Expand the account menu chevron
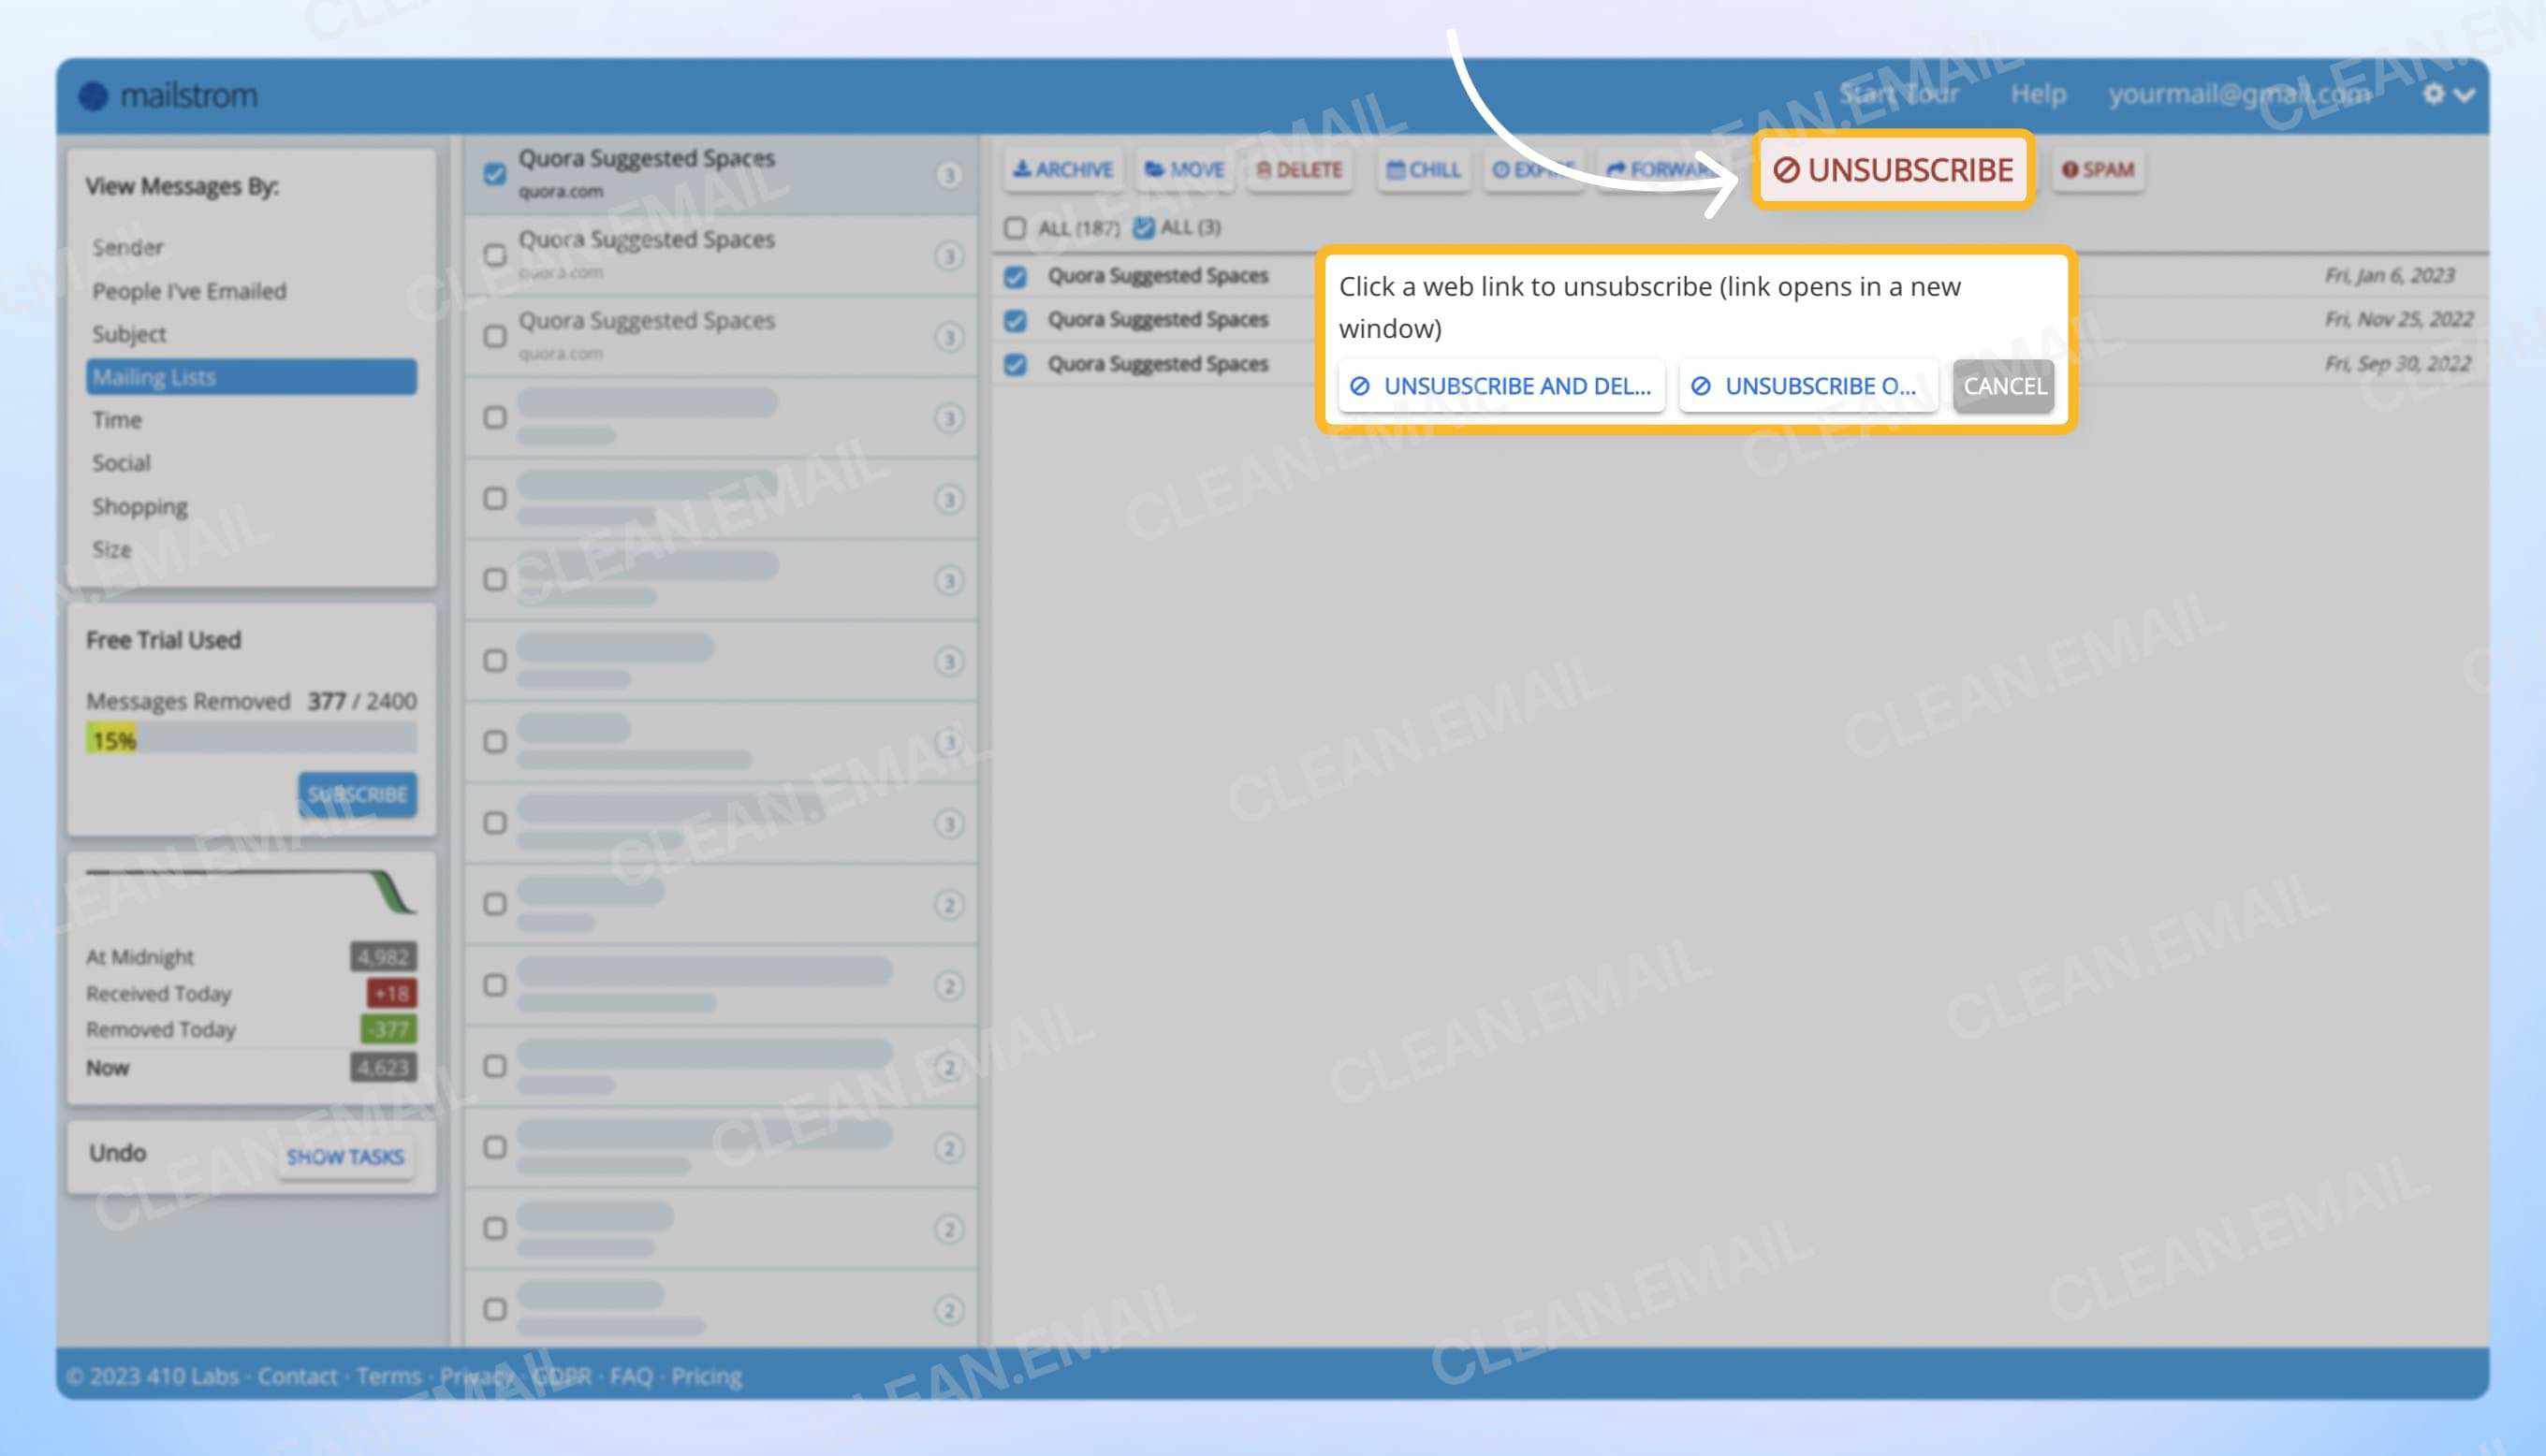 coord(2465,95)
